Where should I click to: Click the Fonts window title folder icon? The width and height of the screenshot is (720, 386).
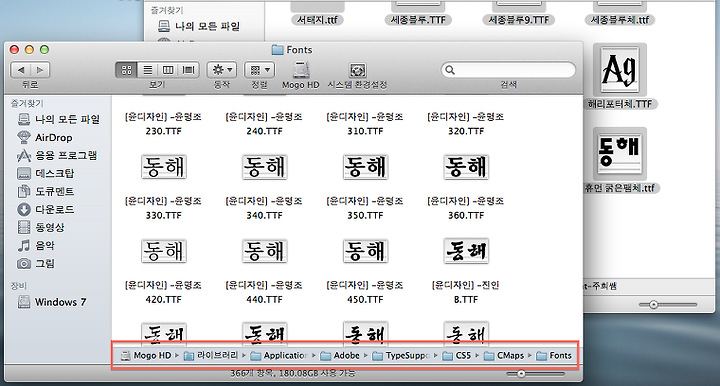click(x=277, y=50)
